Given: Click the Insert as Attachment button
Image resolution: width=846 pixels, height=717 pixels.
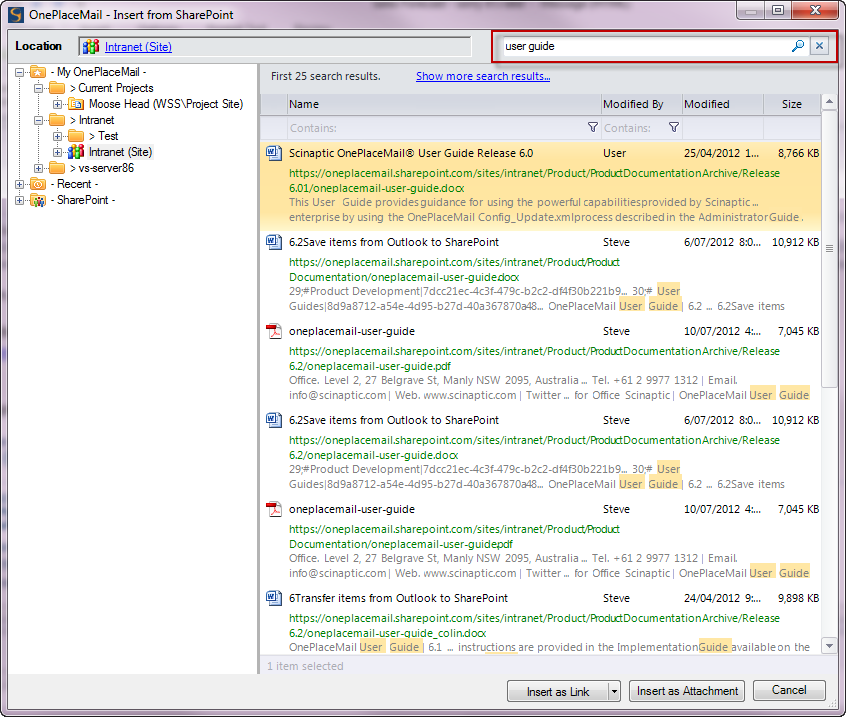Looking at the screenshot, I should point(687,691).
